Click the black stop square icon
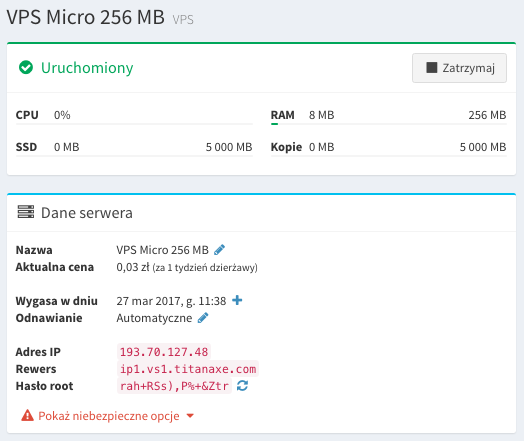Viewport: 524px width, 441px height. (x=431, y=67)
